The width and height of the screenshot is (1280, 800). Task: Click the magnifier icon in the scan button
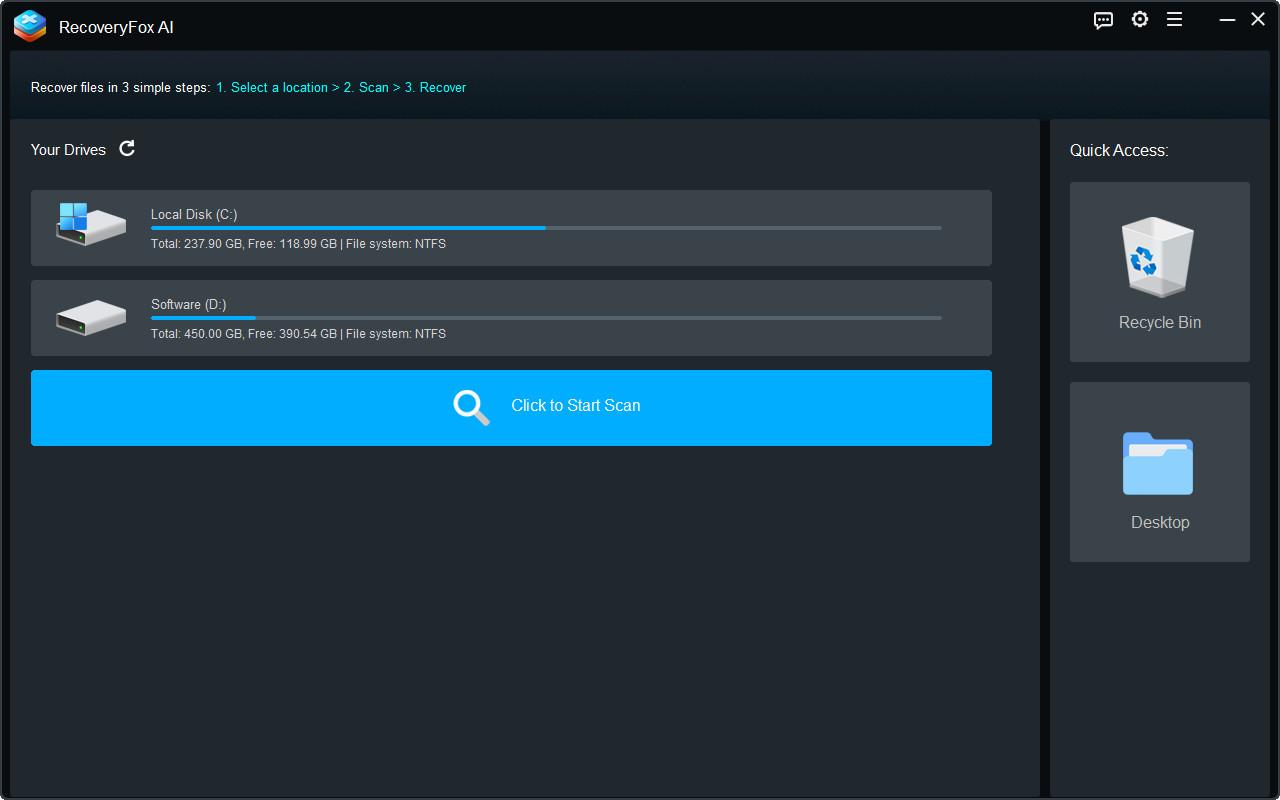[470, 407]
